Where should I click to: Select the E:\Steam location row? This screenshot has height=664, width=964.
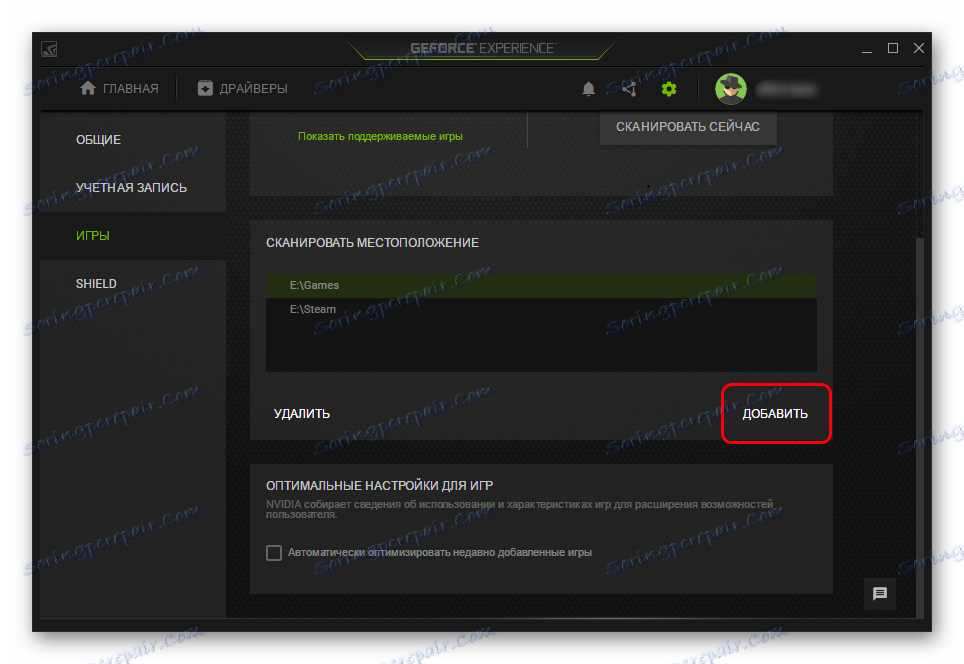click(541, 309)
